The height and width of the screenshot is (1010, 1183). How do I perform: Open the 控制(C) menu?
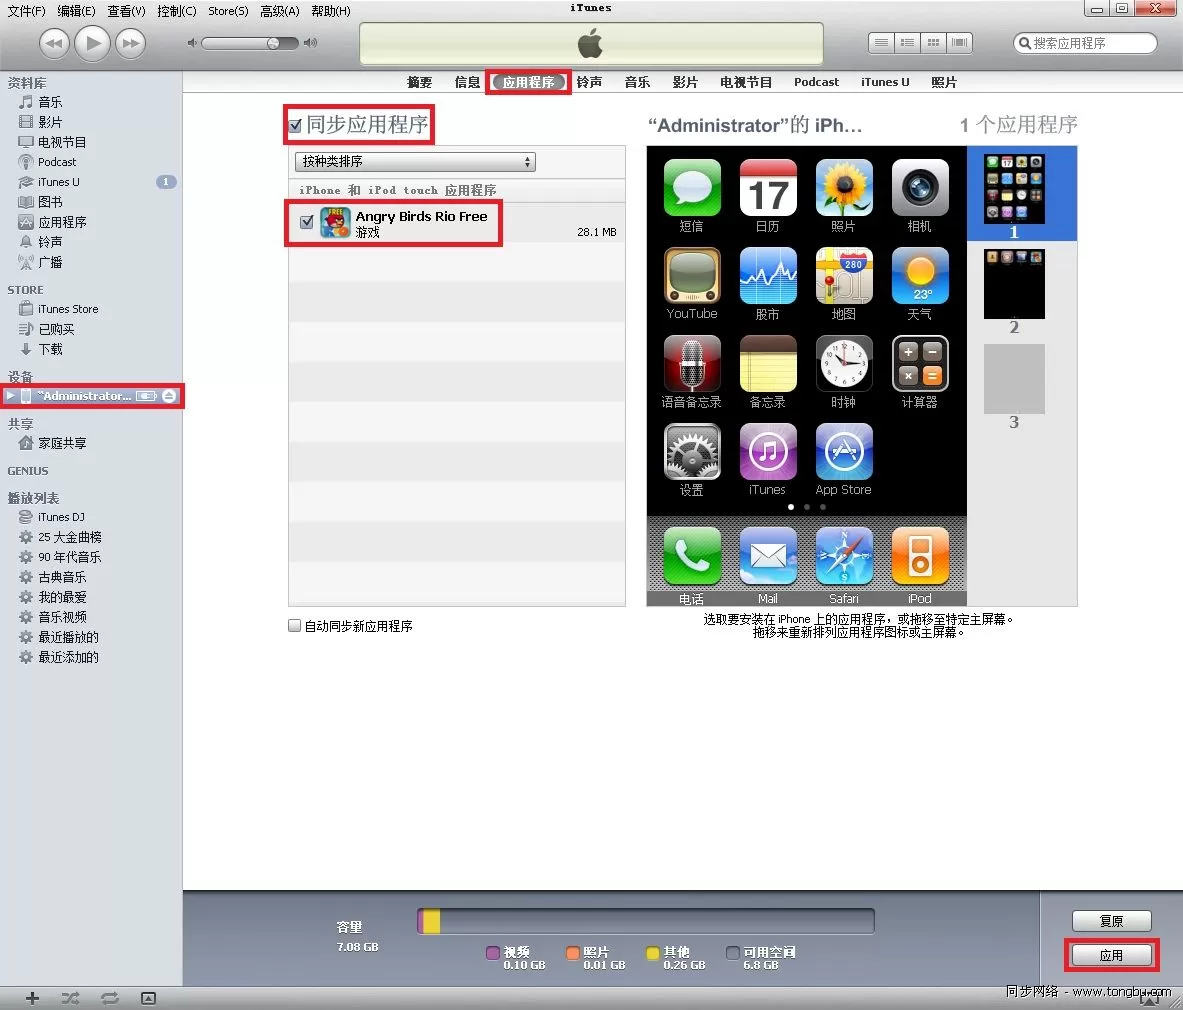177,11
